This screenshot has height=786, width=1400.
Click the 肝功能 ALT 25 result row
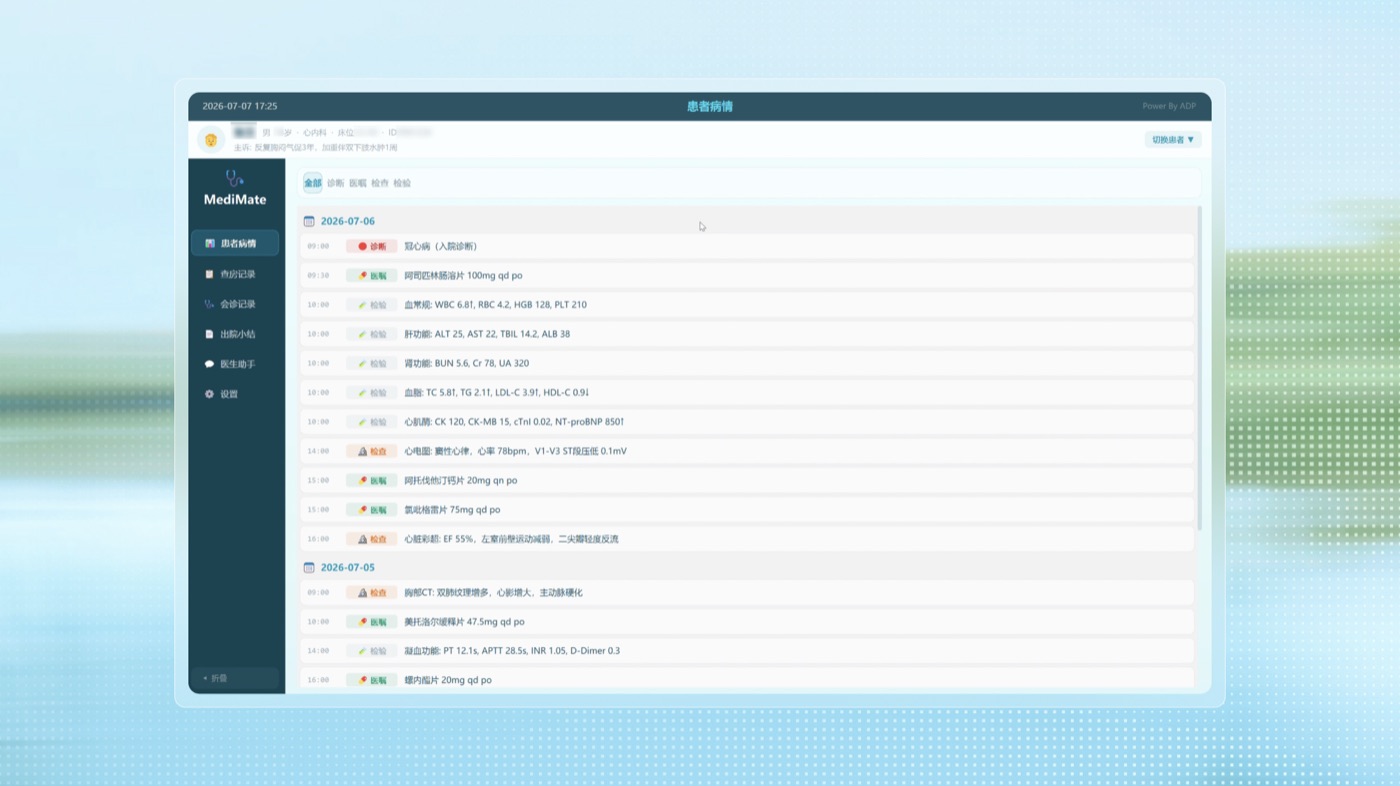point(747,334)
